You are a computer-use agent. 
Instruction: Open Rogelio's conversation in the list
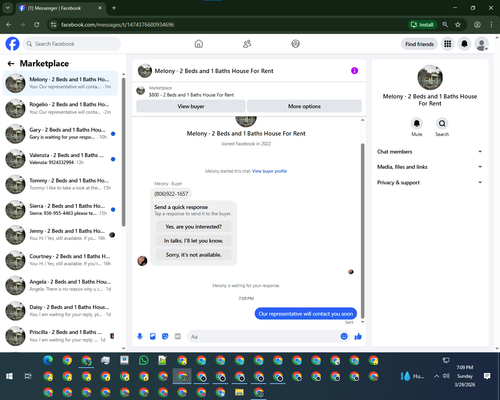pyautogui.click(x=60, y=108)
